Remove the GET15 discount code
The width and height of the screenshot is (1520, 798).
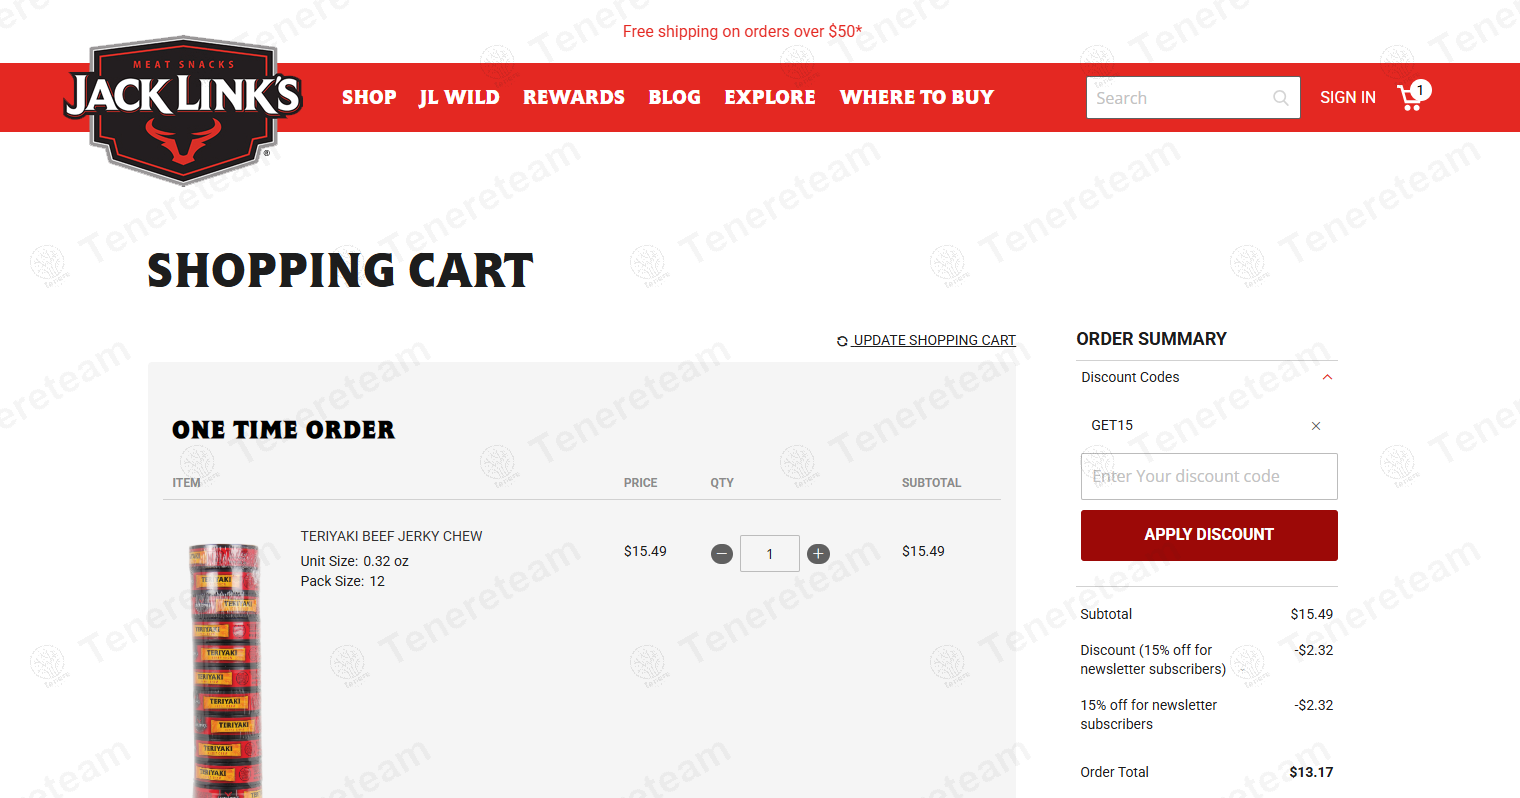[x=1316, y=426]
